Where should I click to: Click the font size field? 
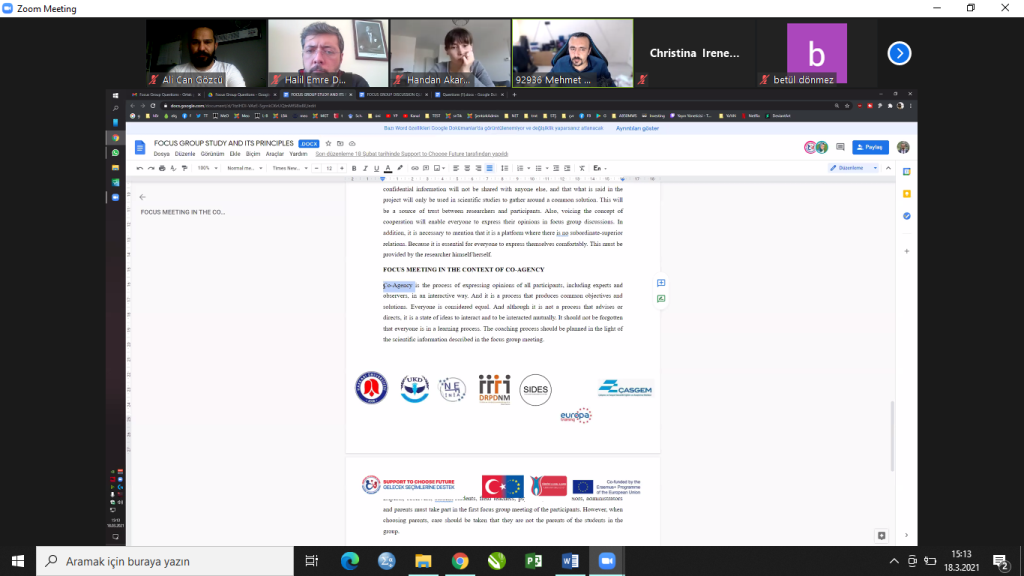pos(329,168)
